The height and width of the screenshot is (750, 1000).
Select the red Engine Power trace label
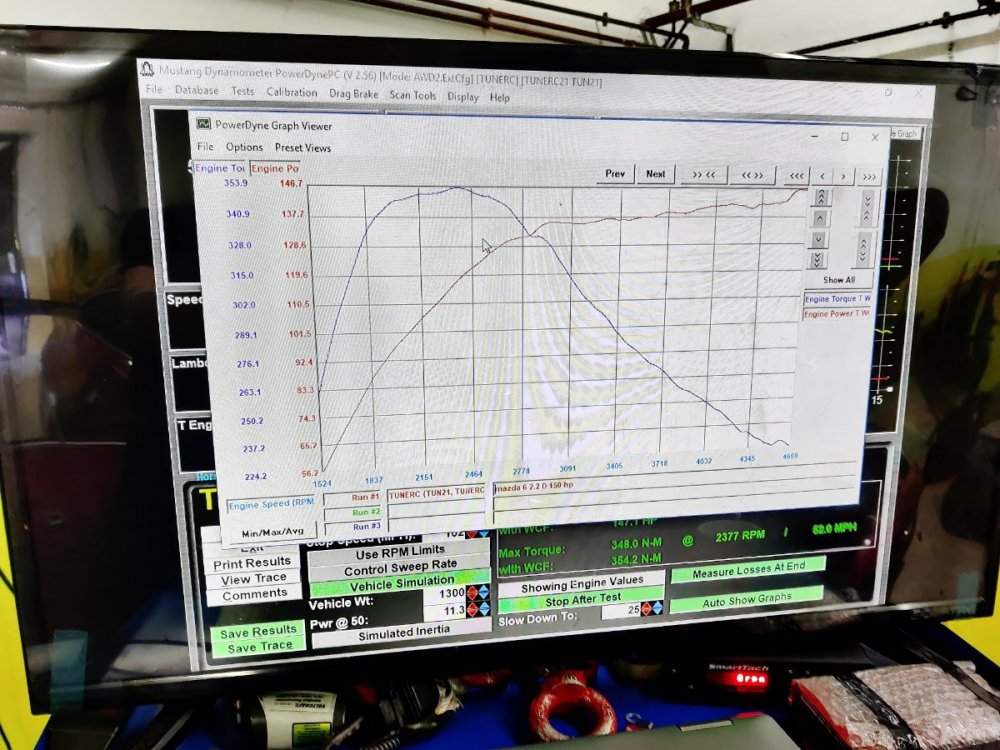274,169
